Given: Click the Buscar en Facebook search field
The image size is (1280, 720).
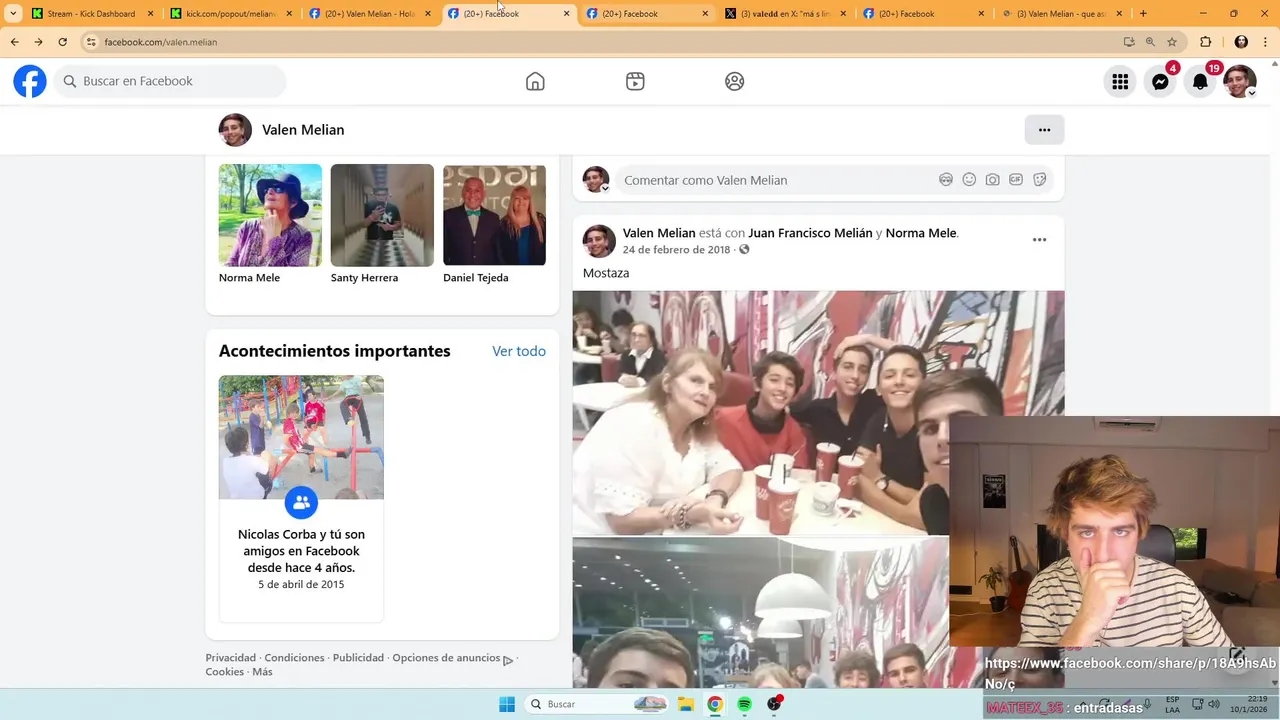Looking at the screenshot, I should [170, 81].
